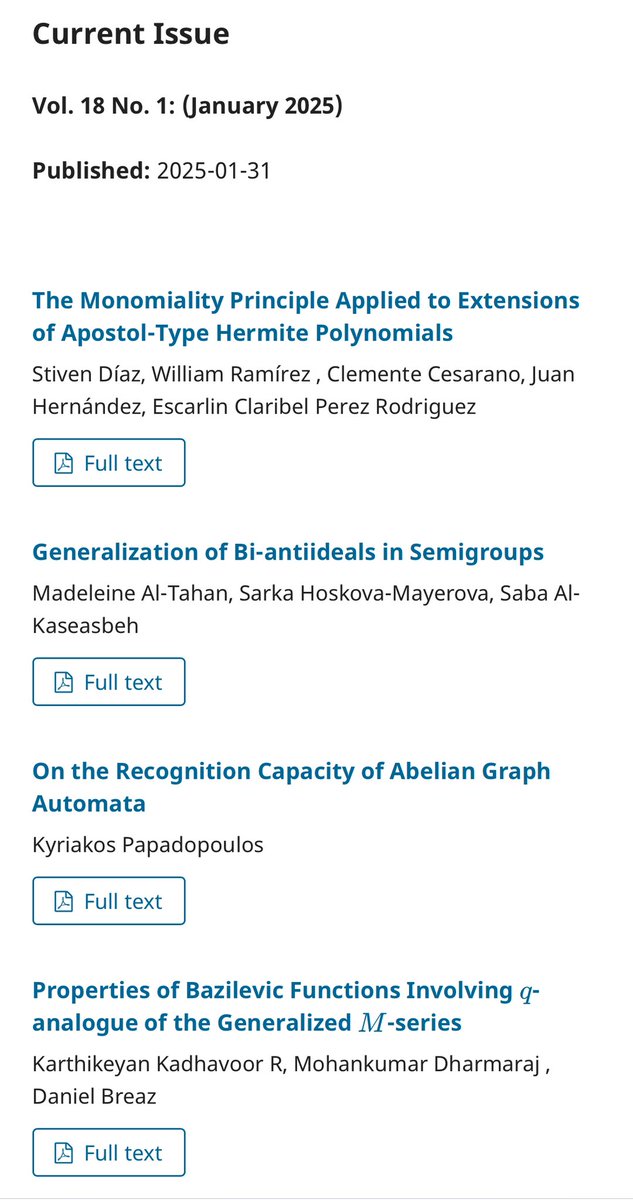The width and height of the screenshot is (633, 1200).
Task: Click the Current Issue heading
Action: [131, 34]
